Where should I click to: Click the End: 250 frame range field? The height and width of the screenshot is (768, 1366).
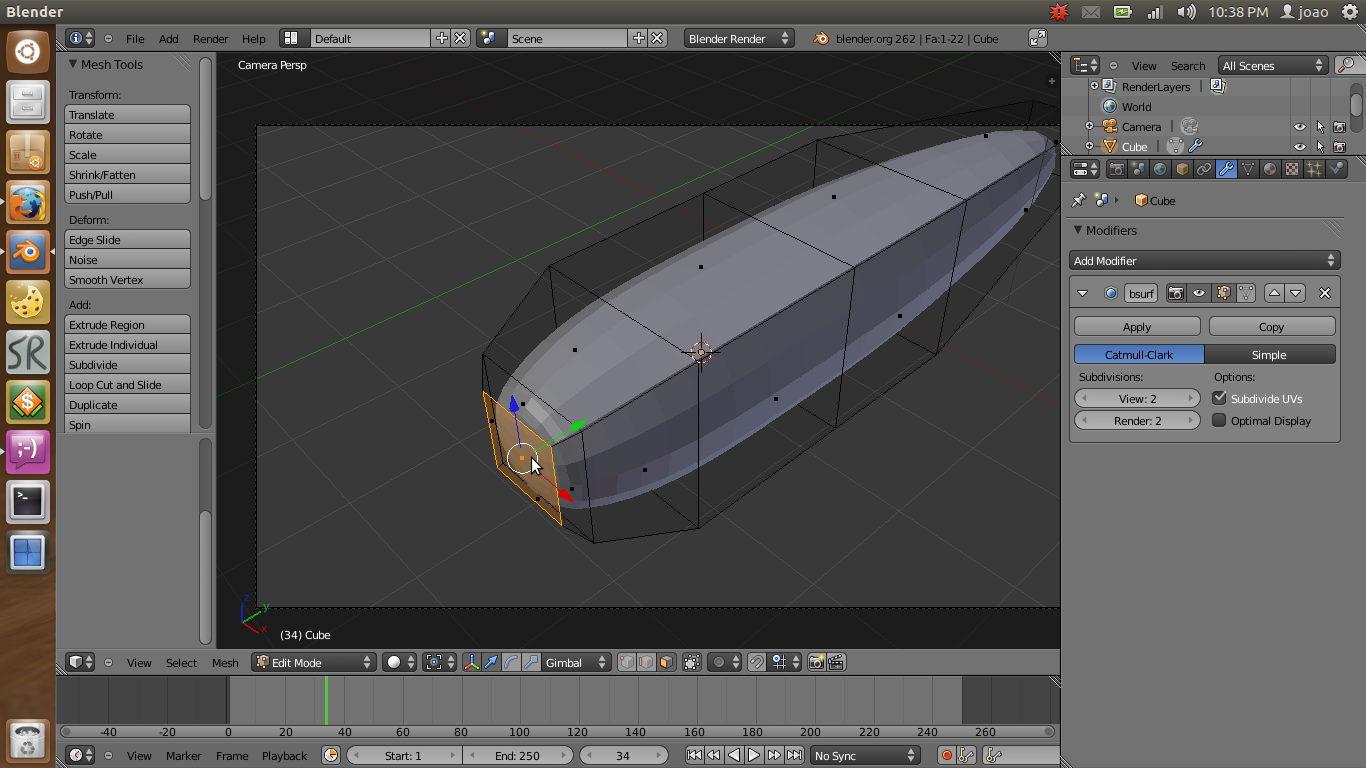coord(518,755)
